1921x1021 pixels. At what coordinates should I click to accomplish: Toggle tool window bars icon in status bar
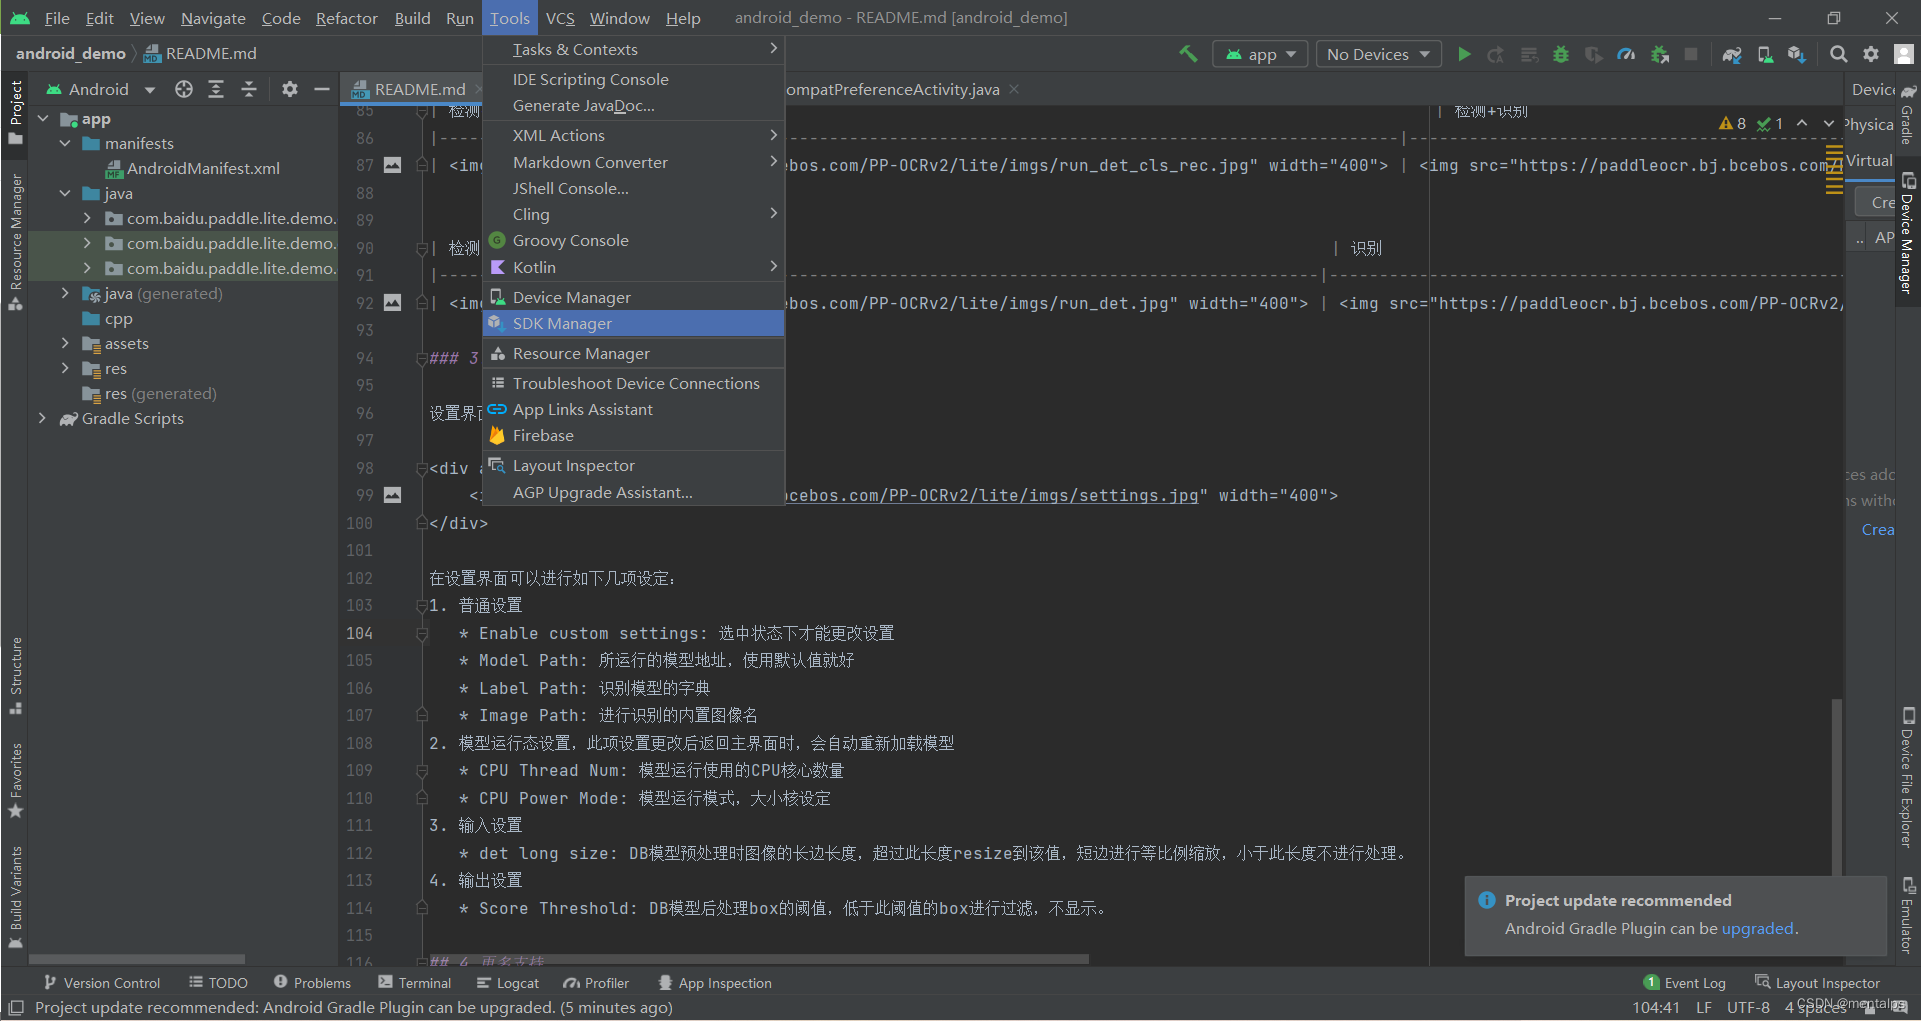coord(16,1008)
